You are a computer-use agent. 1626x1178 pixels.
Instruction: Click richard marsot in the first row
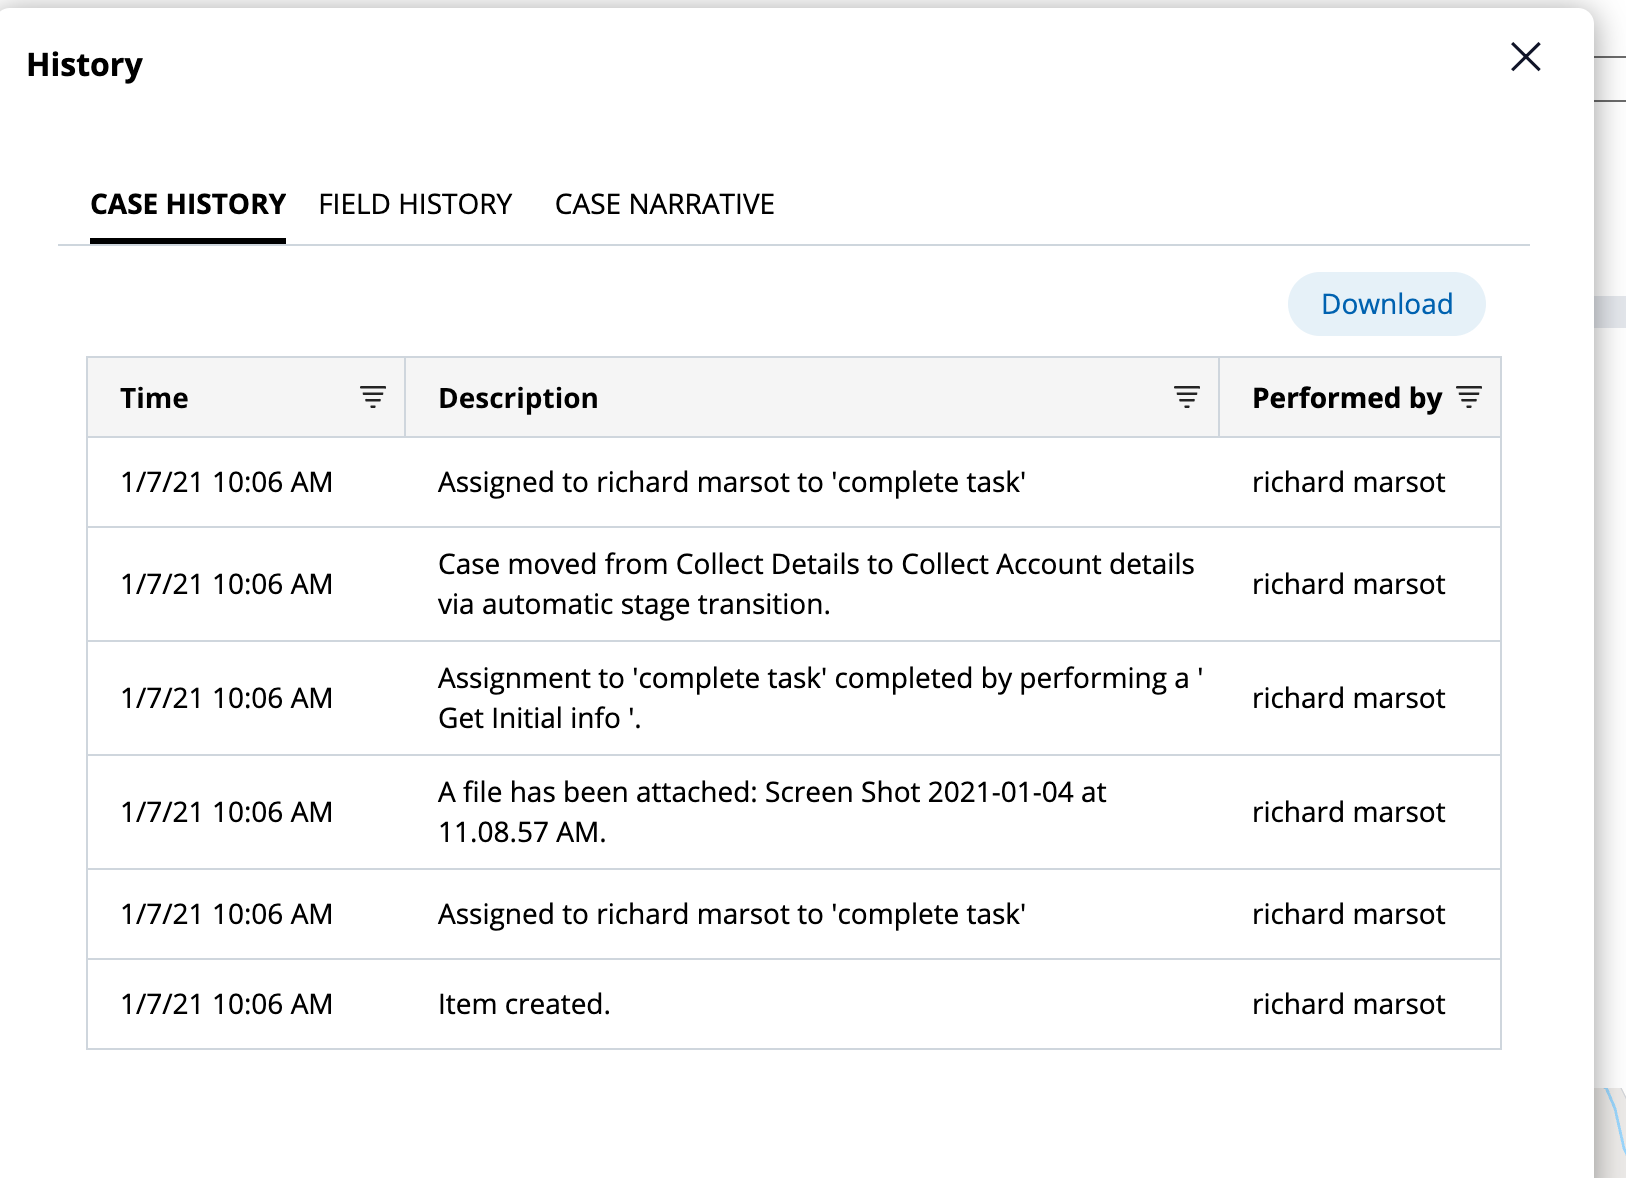click(x=1348, y=482)
